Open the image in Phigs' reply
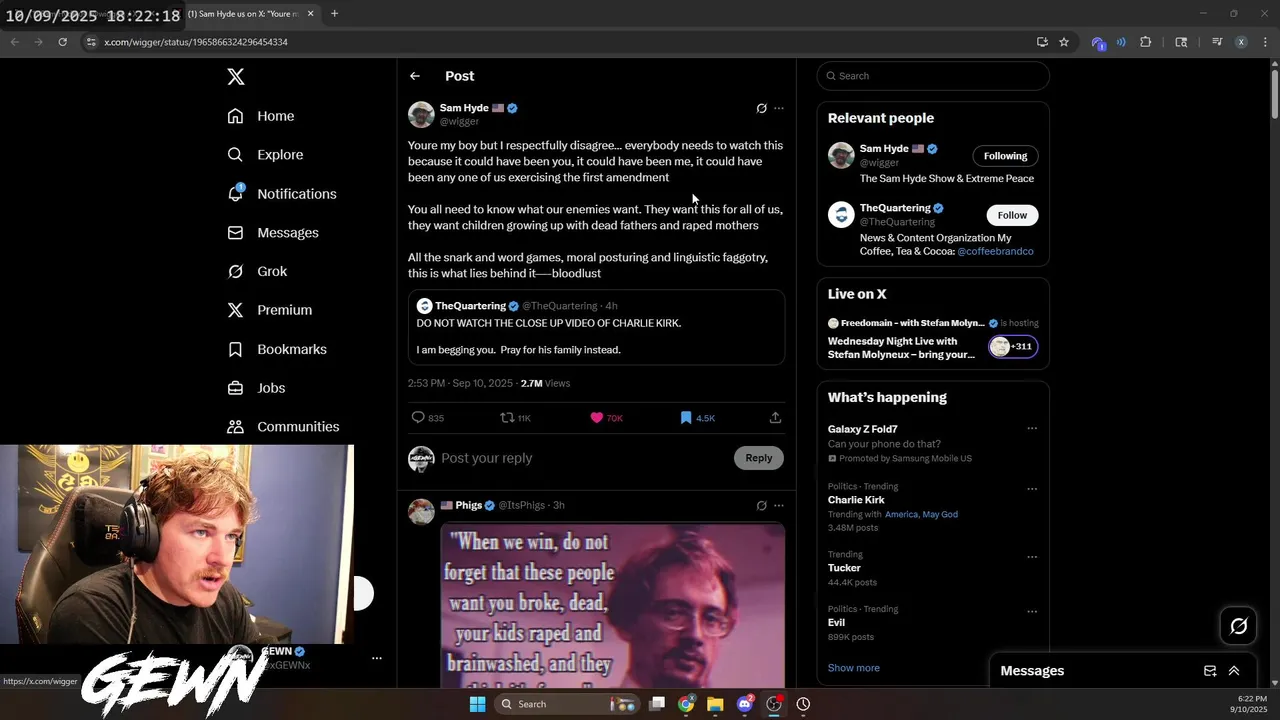Image resolution: width=1280 pixels, height=720 pixels. 613,605
